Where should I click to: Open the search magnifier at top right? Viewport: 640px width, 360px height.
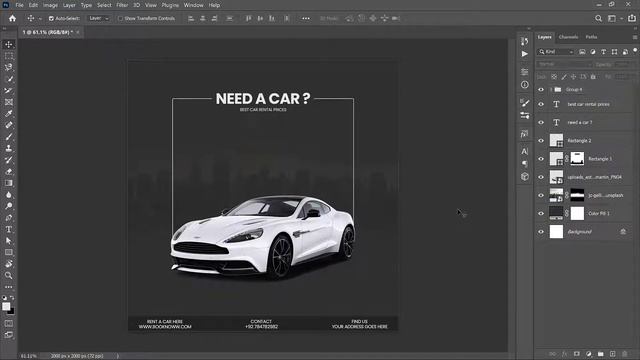[598, 18]
